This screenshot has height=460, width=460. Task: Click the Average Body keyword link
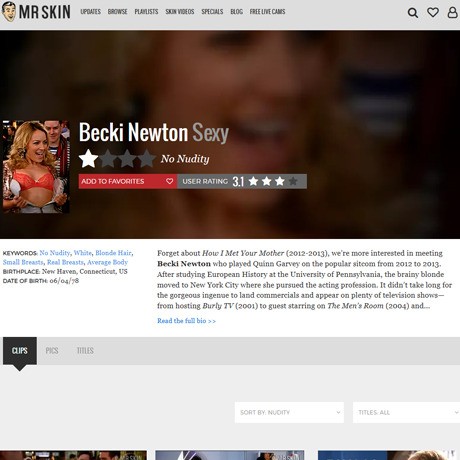(107, 262)
